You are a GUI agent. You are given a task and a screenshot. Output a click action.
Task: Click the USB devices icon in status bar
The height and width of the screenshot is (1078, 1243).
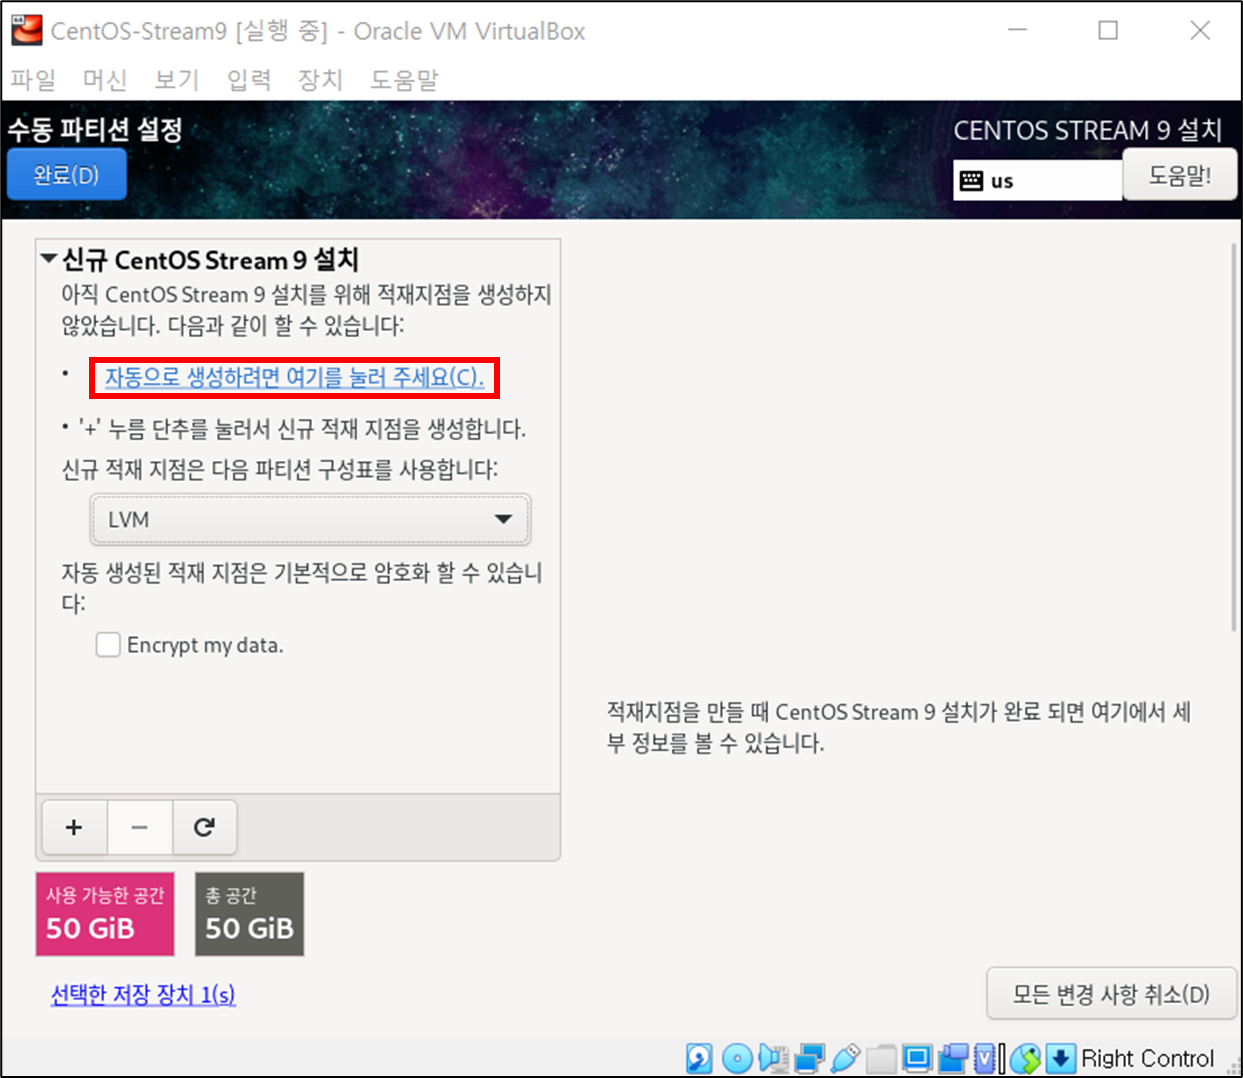(846, 1058)
